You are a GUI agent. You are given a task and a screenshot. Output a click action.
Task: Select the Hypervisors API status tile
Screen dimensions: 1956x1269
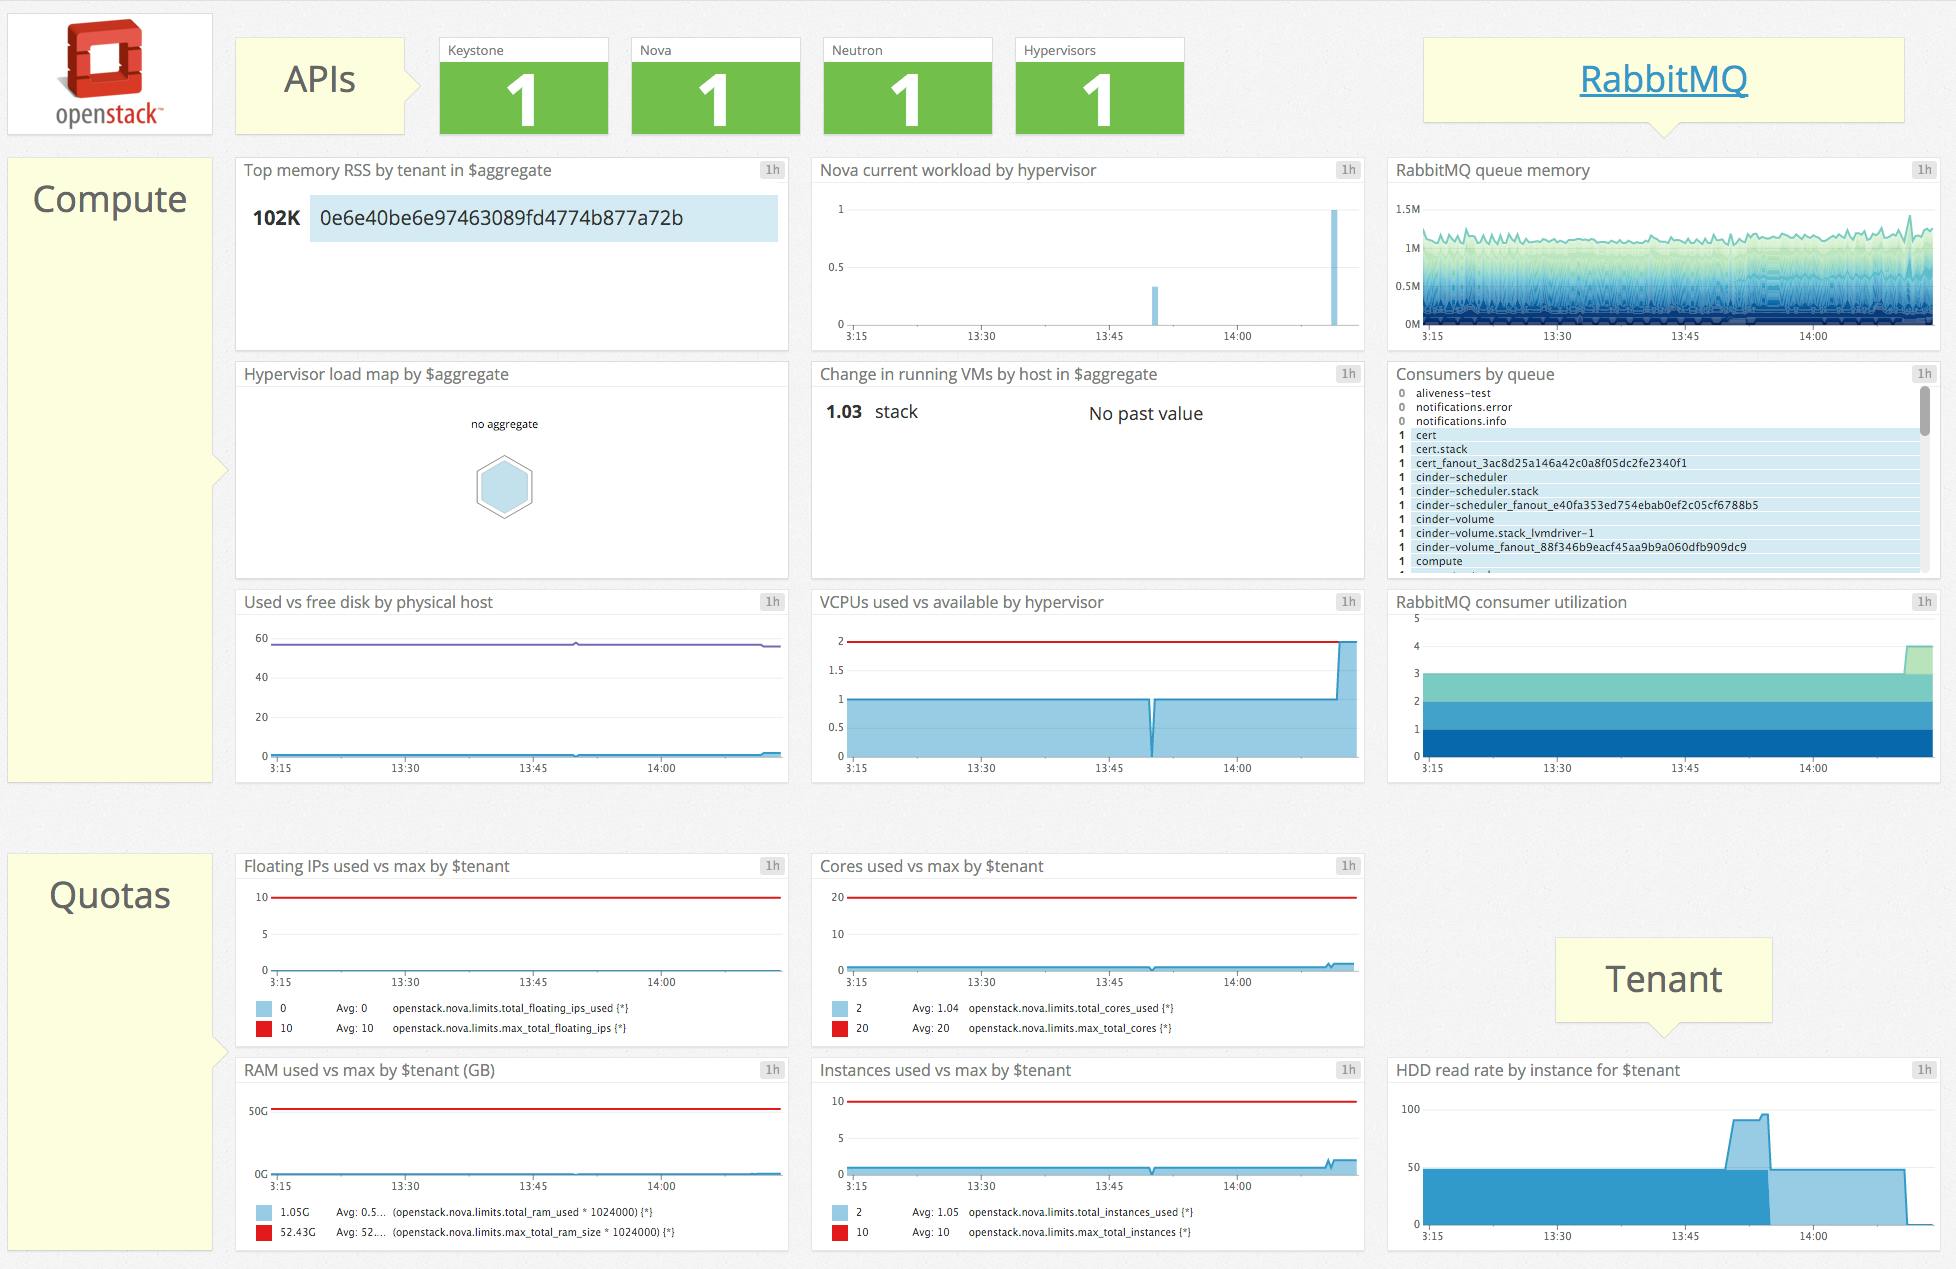point(1099,97)
